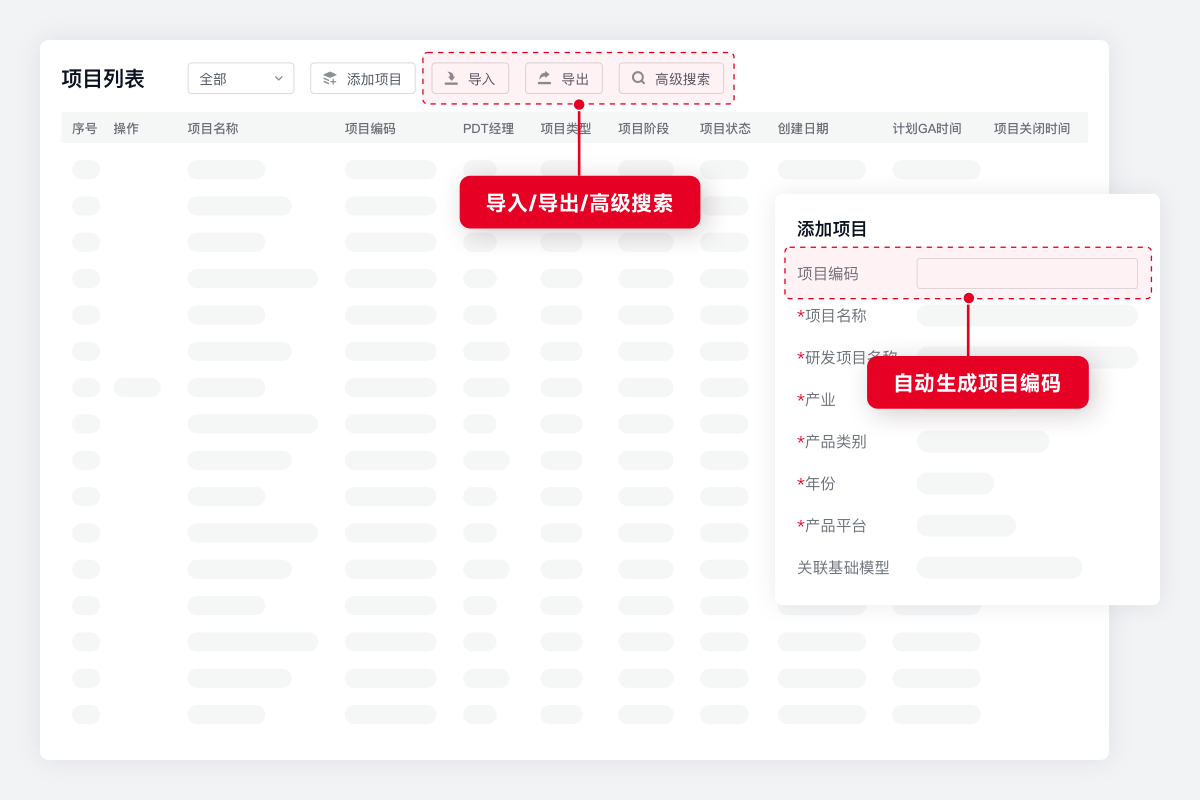1200x800 pixels.
Task: Click the 项目状态 column header
Action: click(725, 128)
